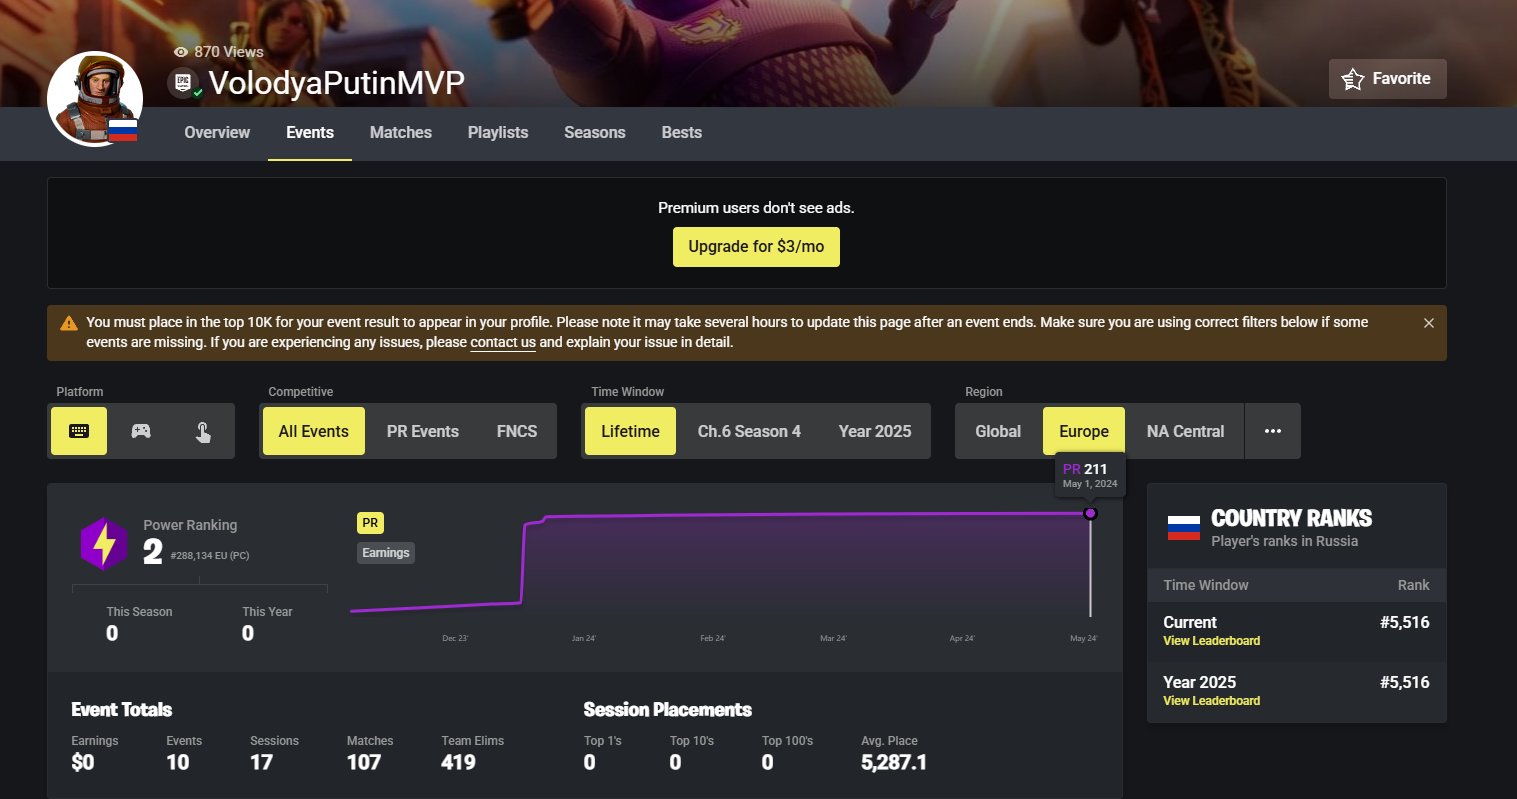Switch competitive filter to PR Events

[422, 431]
